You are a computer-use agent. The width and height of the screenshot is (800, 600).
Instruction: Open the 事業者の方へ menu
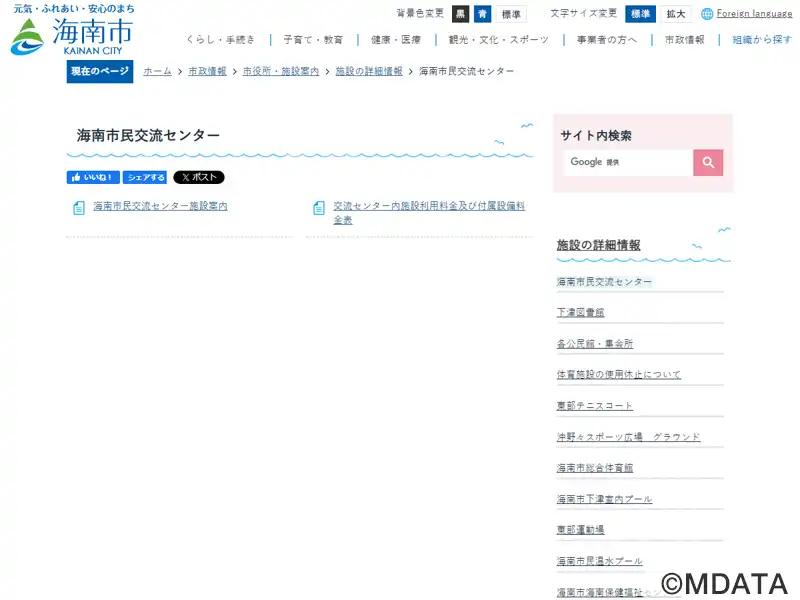607,39
